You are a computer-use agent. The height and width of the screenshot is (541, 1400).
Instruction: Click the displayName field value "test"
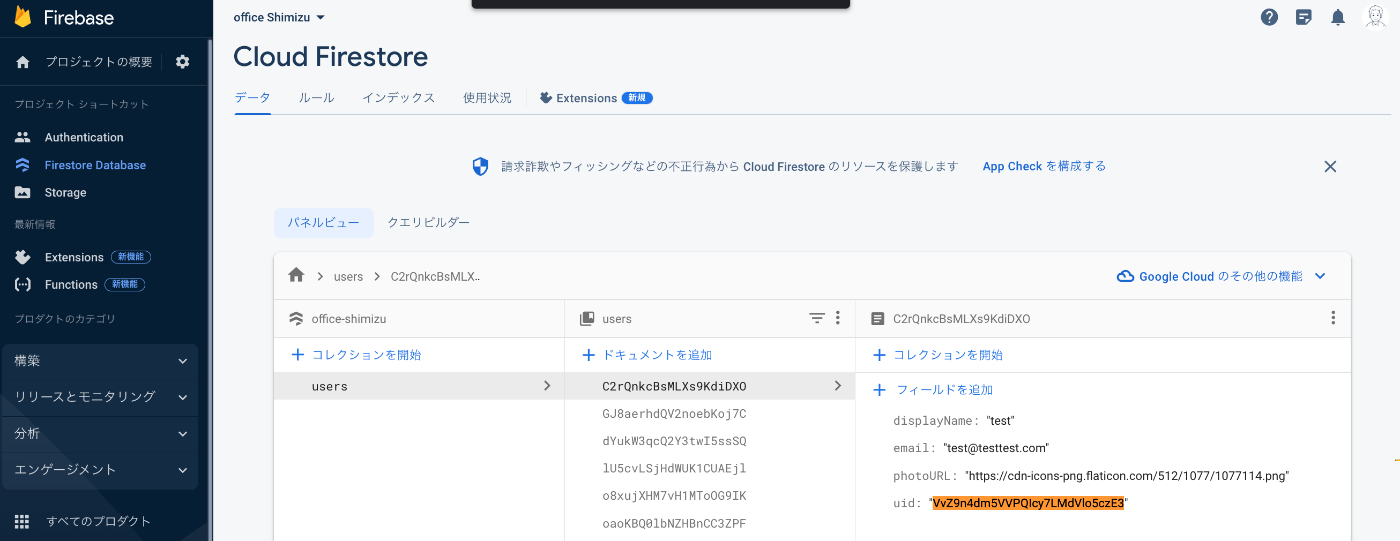1000,421
